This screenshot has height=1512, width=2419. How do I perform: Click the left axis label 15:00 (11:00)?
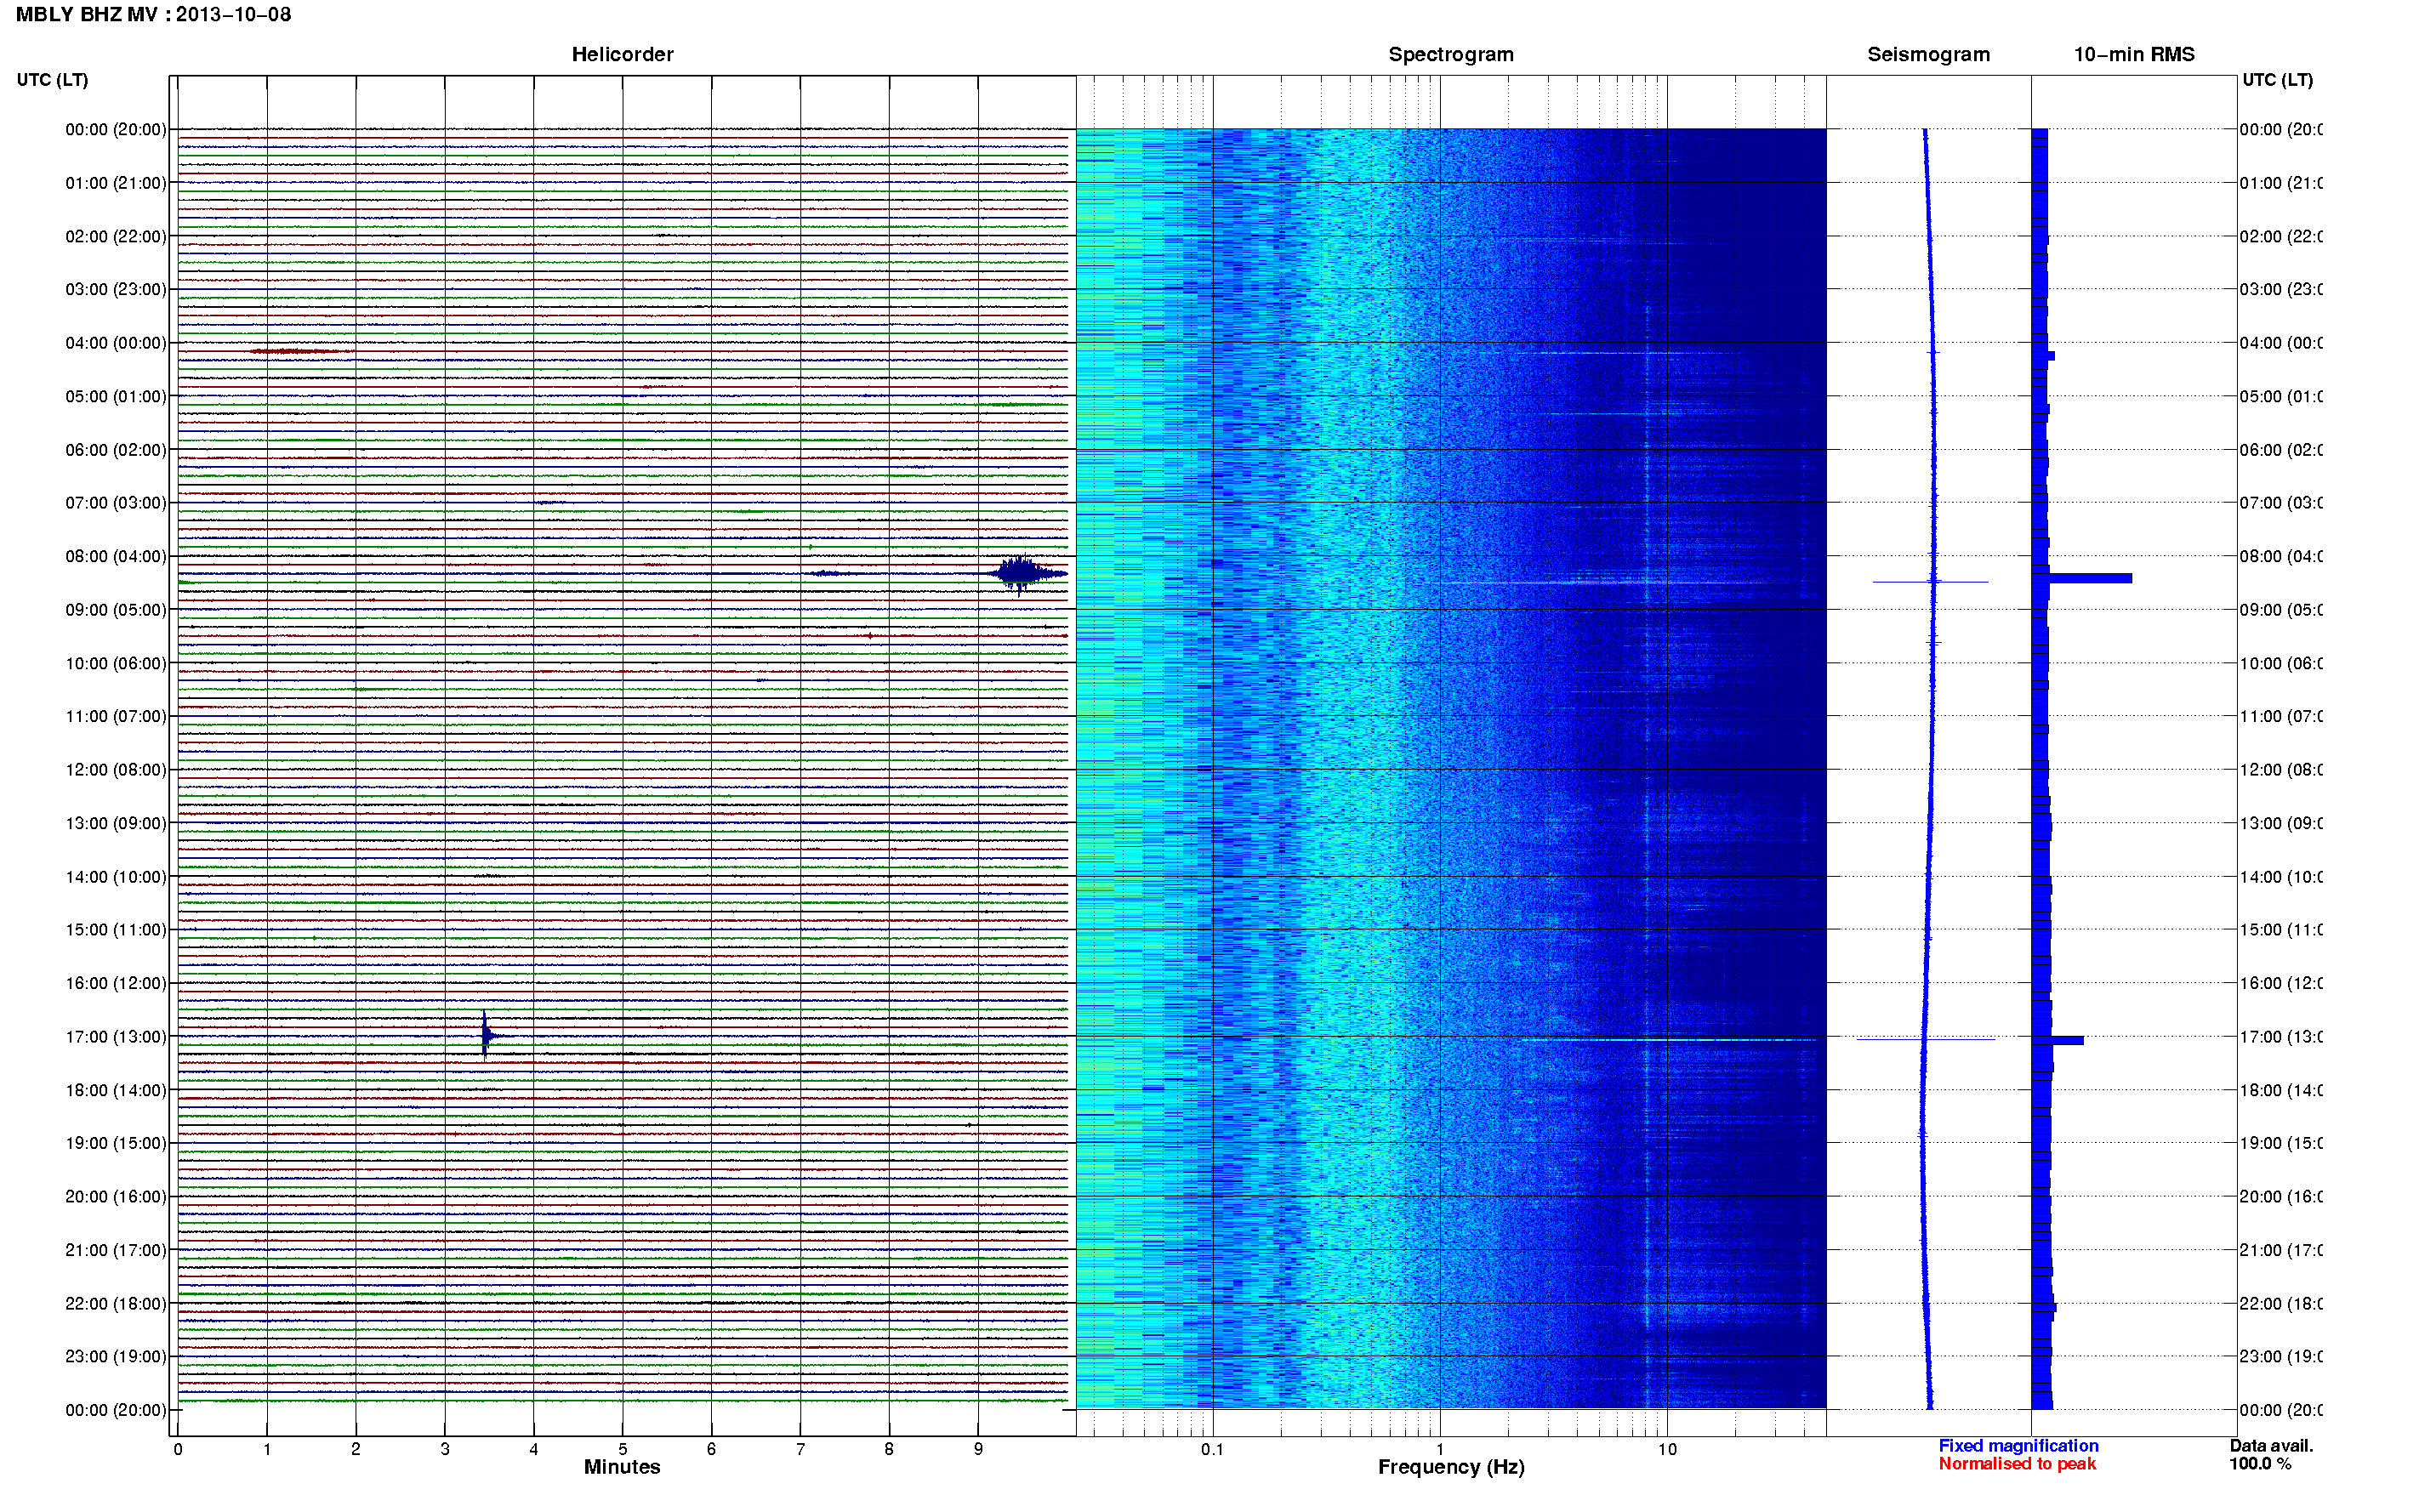click(115, 929)
